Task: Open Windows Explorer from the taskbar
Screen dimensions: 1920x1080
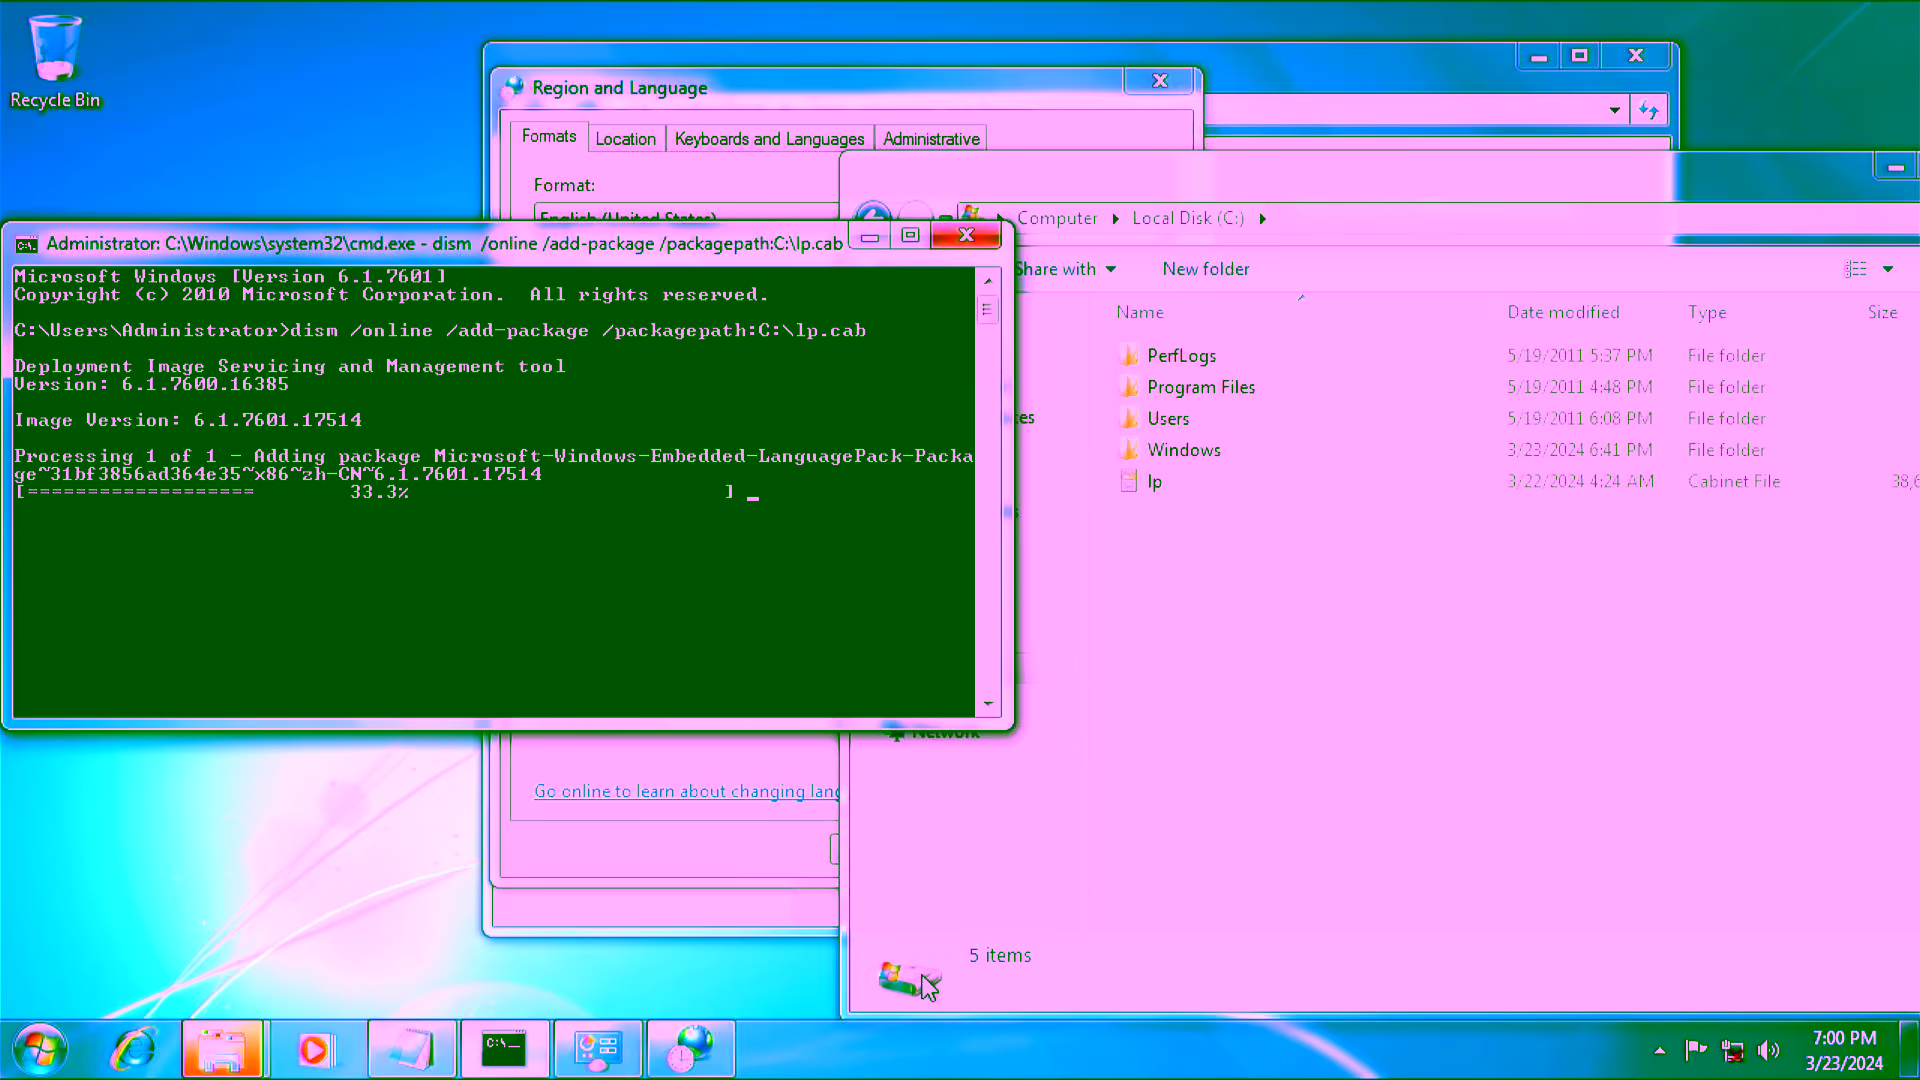Action: pos(222,1049)
